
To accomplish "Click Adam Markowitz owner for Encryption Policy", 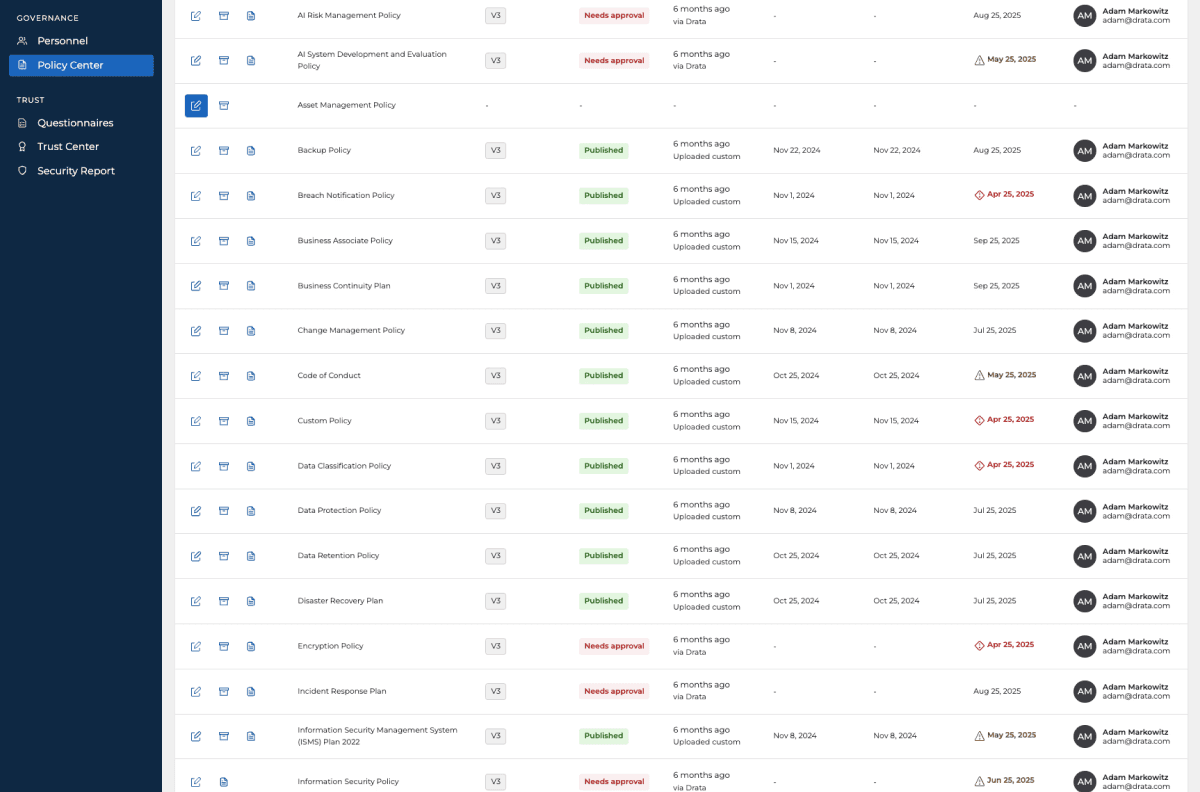I will (1135, 642).
